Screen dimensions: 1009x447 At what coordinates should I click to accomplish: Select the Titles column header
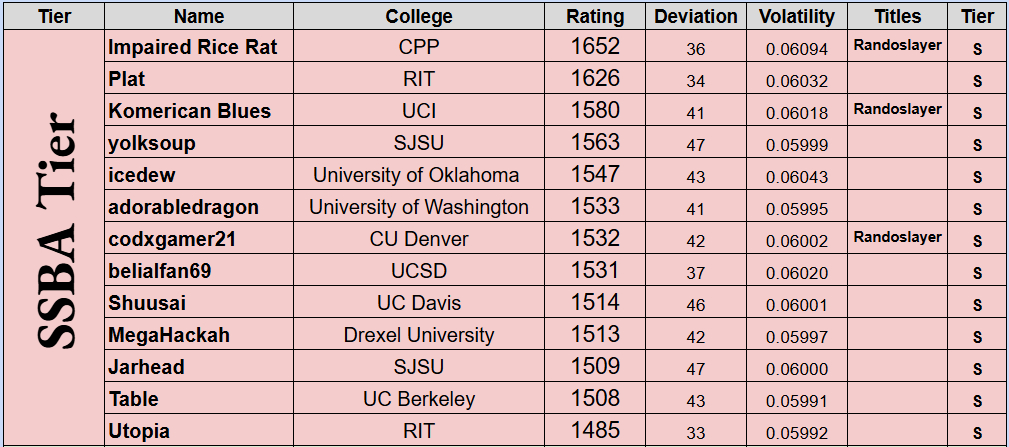point(897,16)
